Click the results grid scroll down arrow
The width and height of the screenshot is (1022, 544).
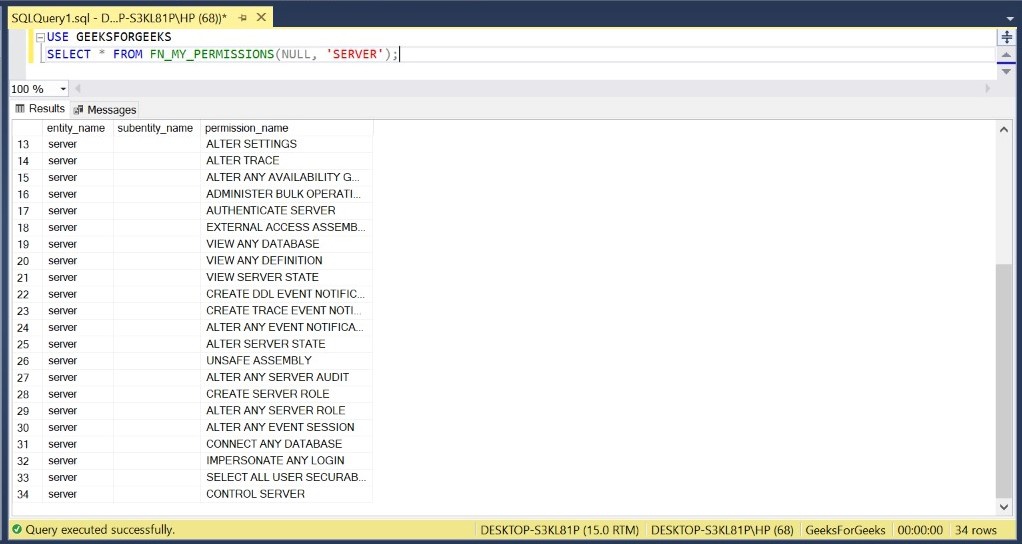point(1004,507)
